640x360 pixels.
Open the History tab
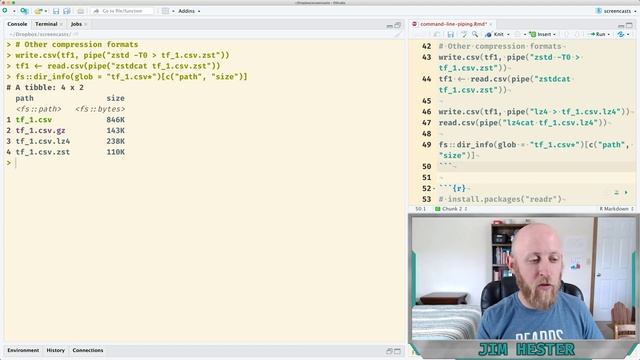(56, 350)
